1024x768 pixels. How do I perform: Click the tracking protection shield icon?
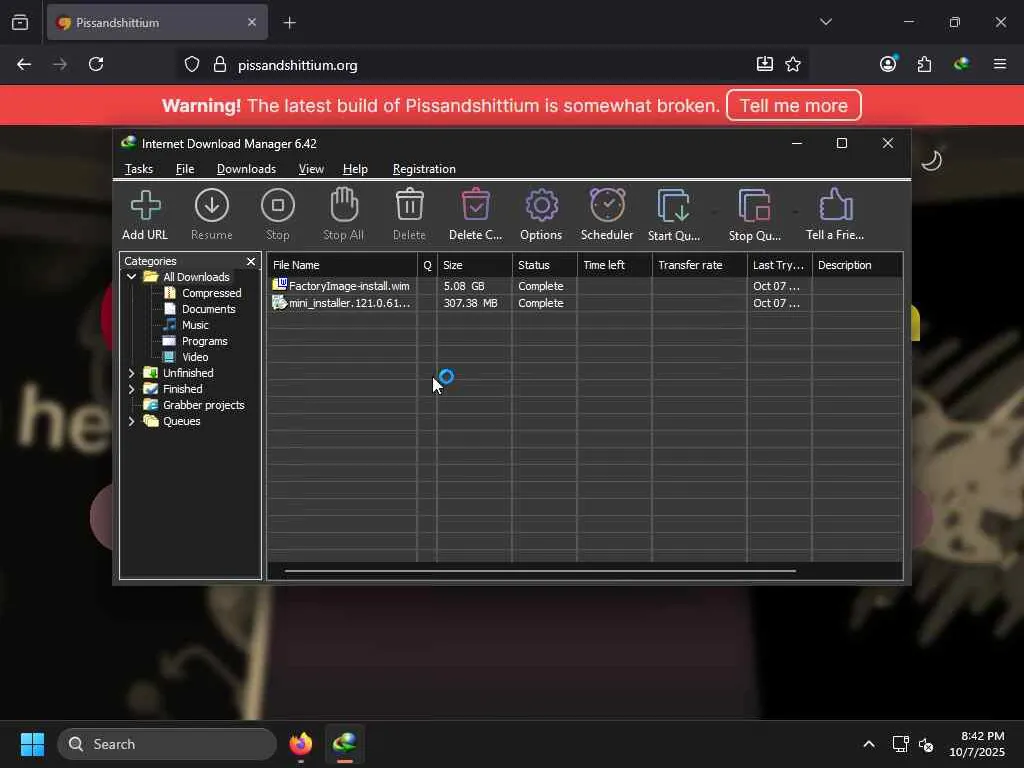pos(191,65)
